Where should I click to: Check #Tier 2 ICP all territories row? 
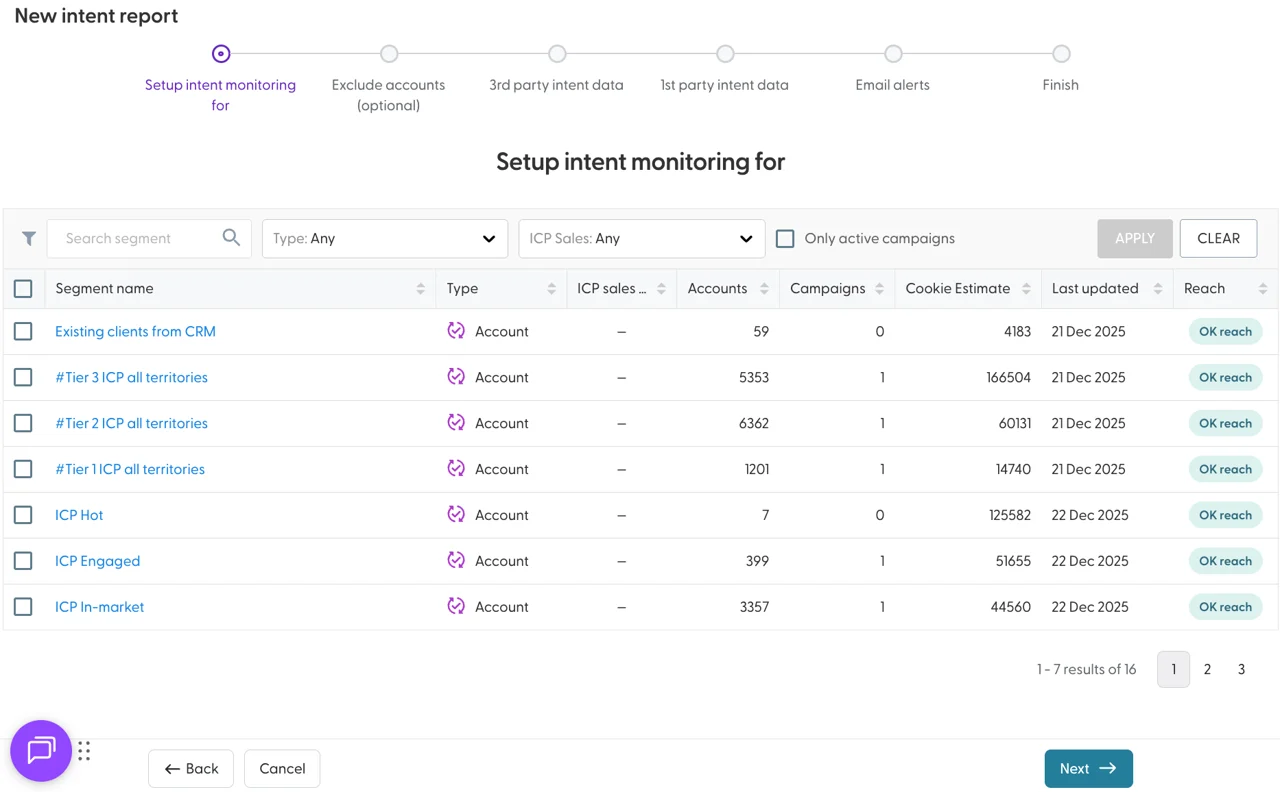(x=23, y=423)
